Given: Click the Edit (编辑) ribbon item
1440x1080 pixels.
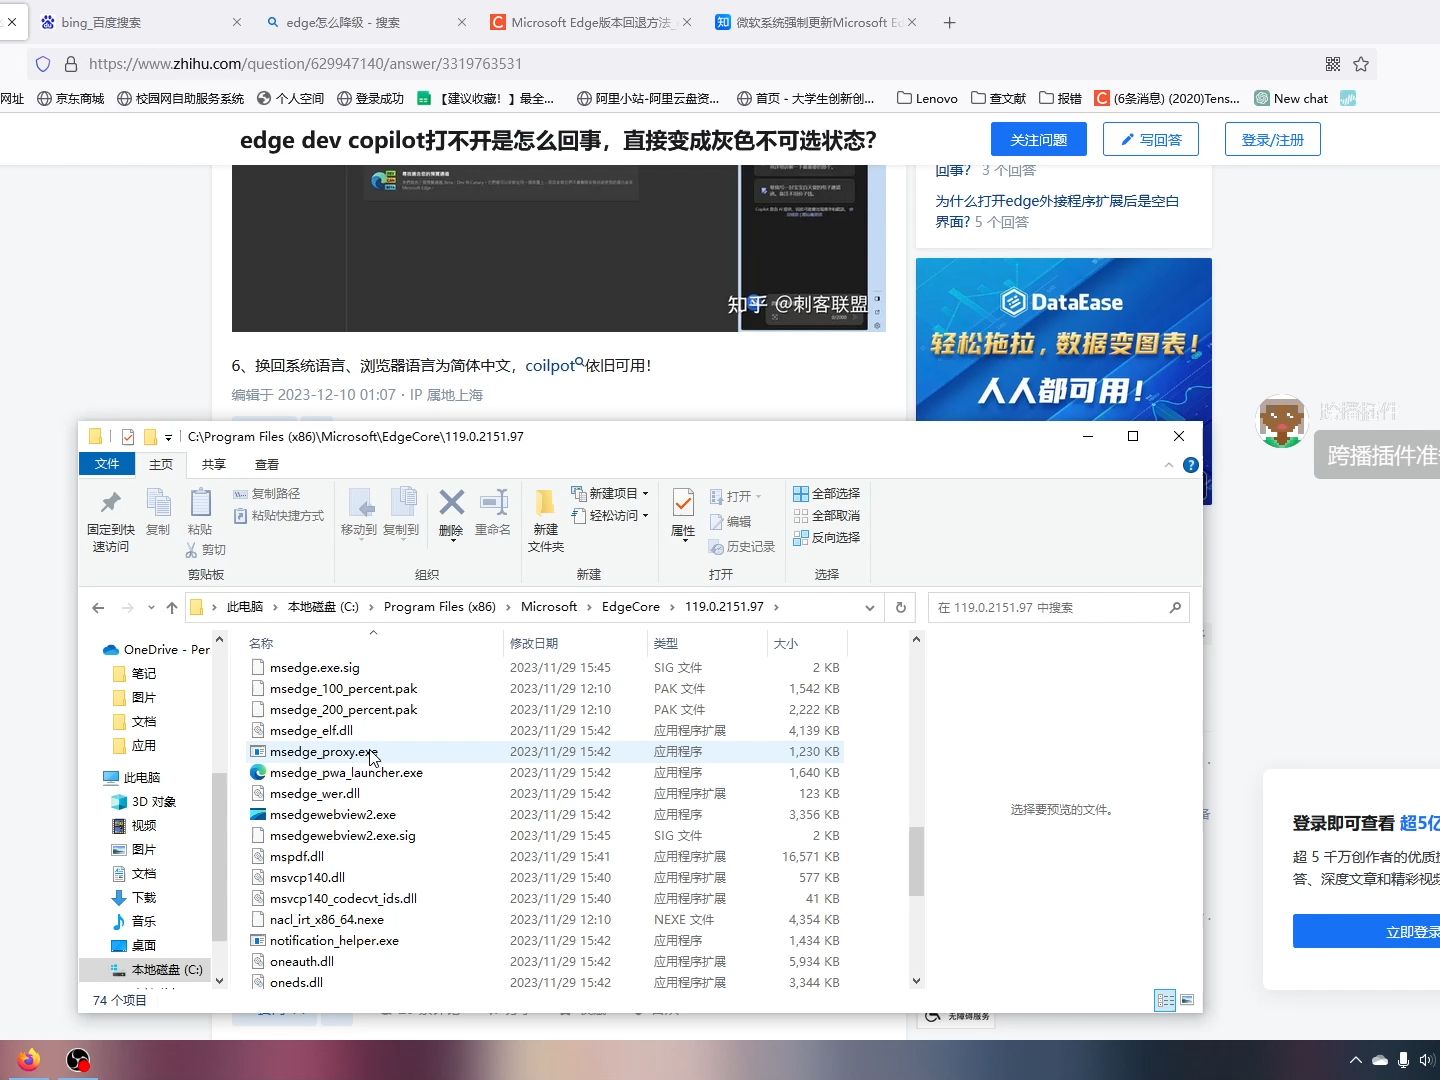Looking at the screenshot, I should [x=731, y=522].
